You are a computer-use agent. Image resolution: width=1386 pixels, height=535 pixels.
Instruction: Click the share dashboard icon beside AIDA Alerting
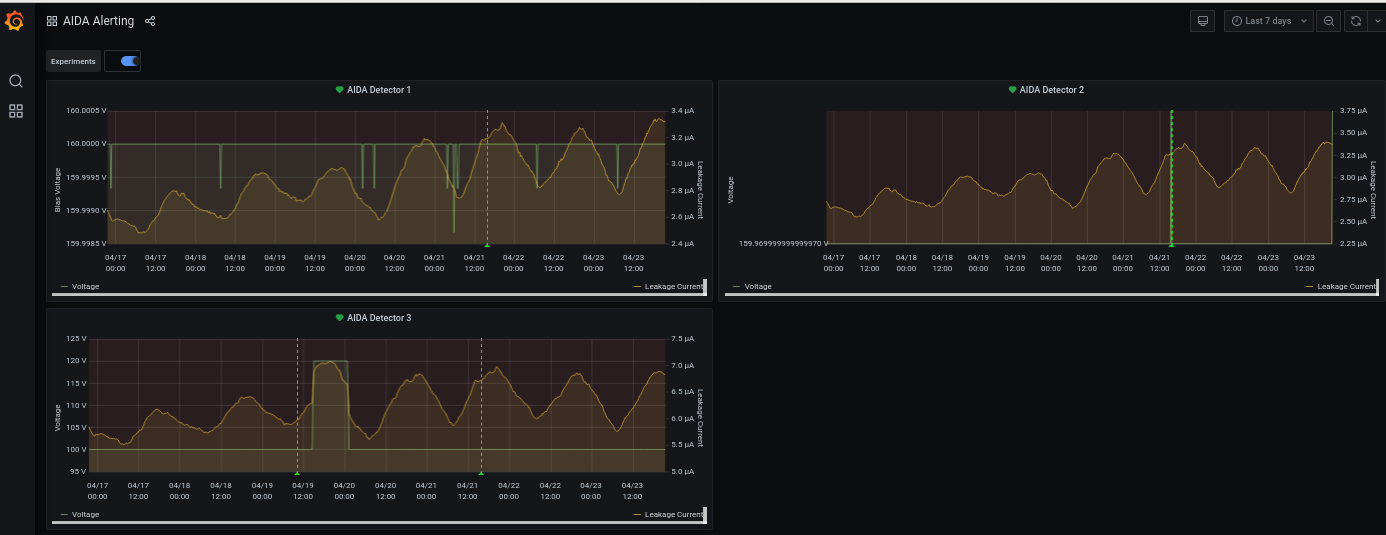tap(150, 21)
